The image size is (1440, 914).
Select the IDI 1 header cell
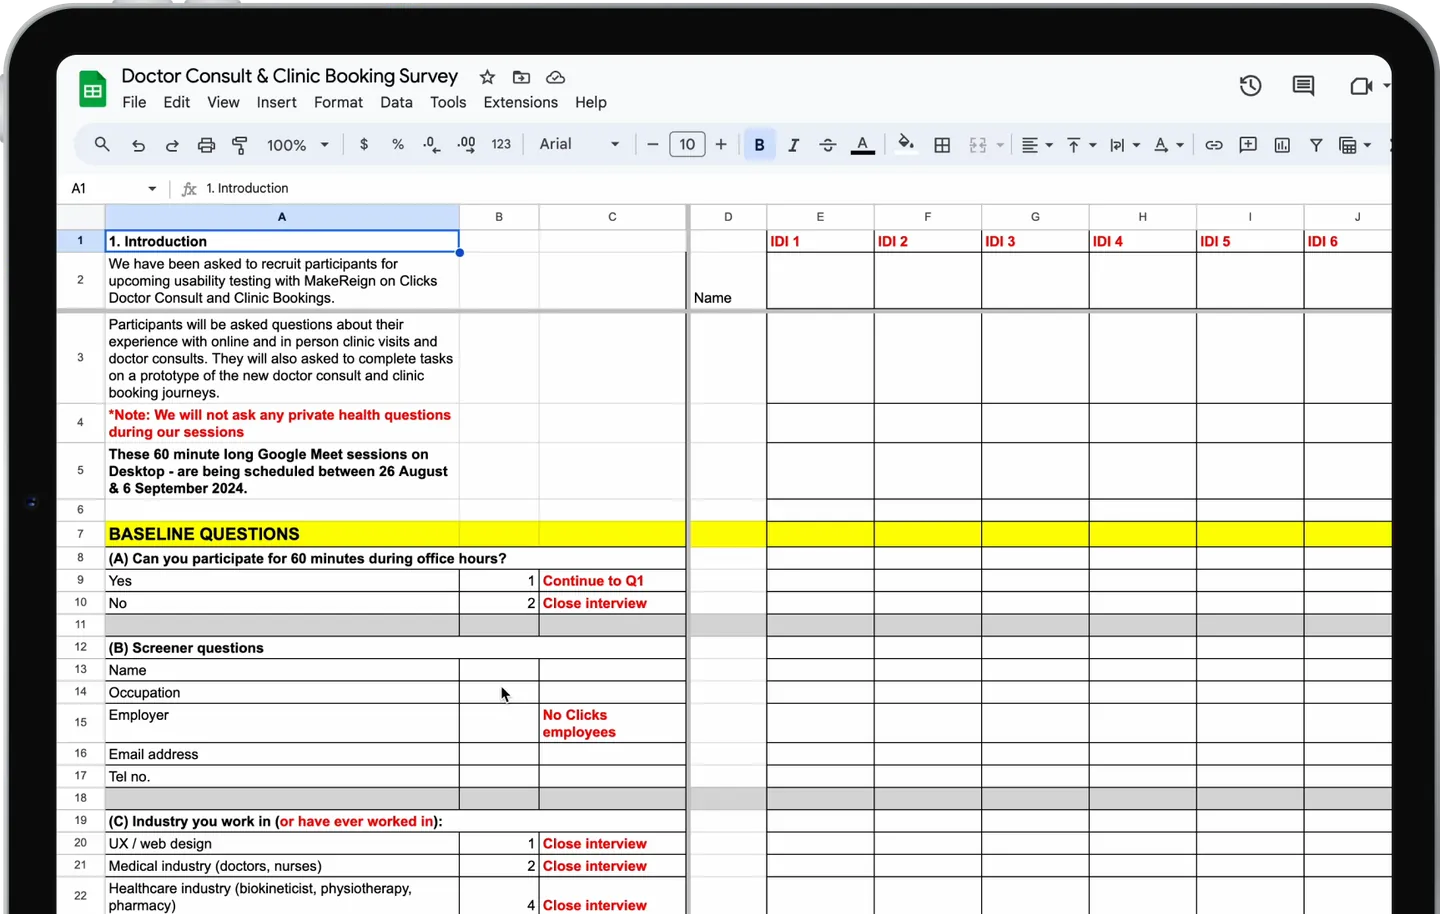(820, 241)
